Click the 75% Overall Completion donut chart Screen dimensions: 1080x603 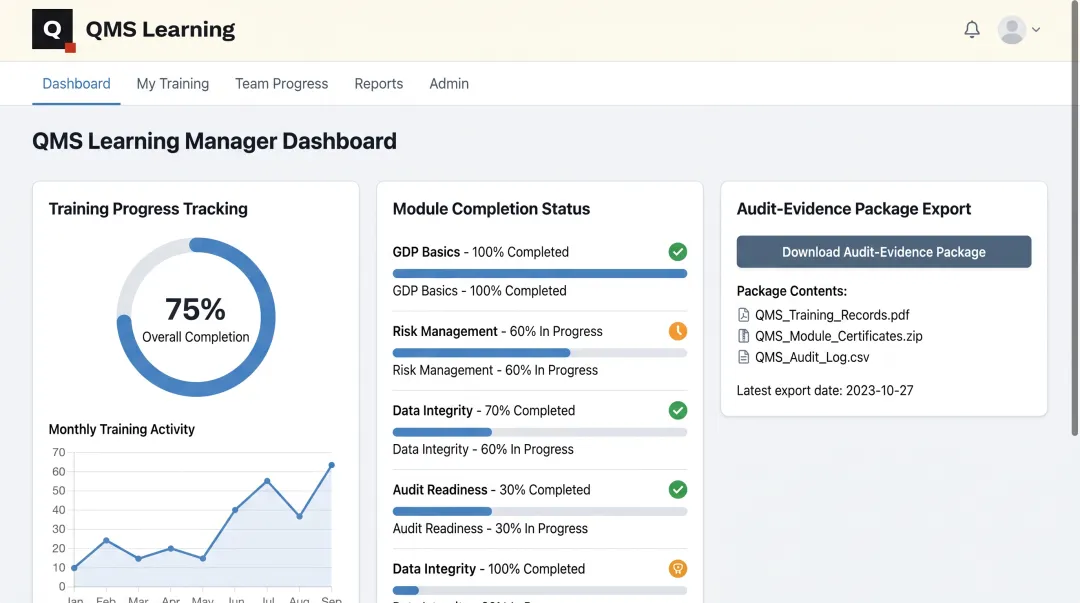pyautogui.click(x=196, y=317)
